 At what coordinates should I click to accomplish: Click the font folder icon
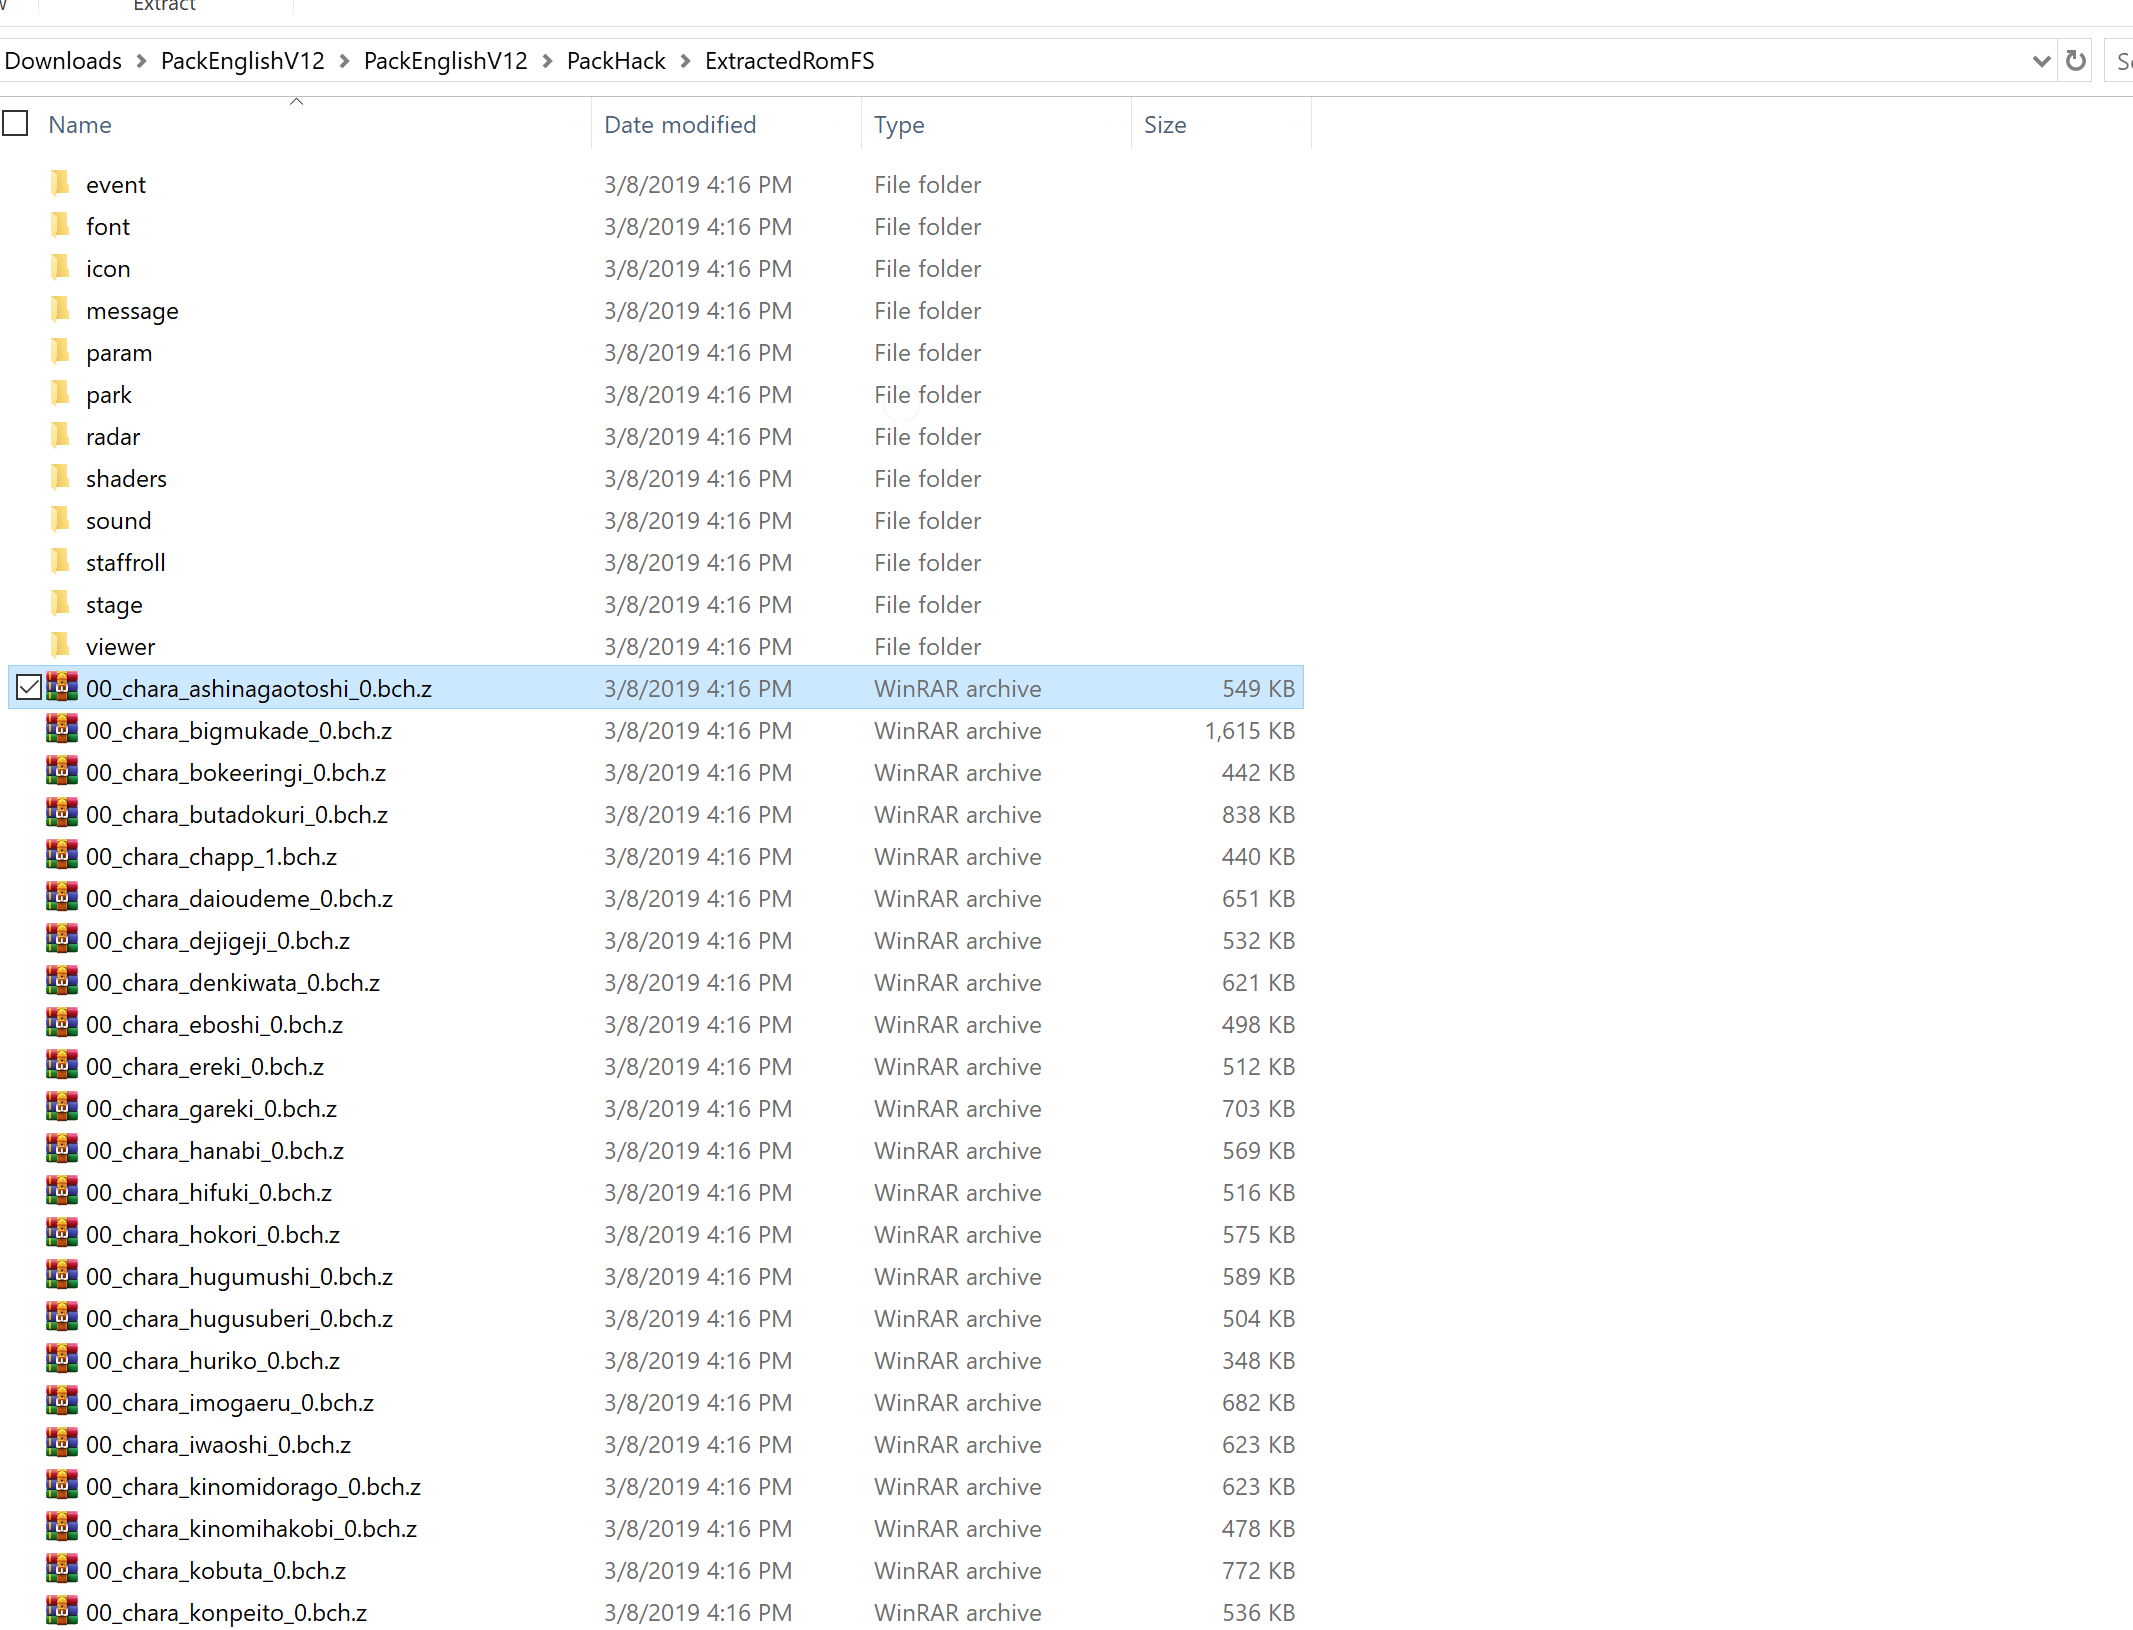tap(60, 226)
